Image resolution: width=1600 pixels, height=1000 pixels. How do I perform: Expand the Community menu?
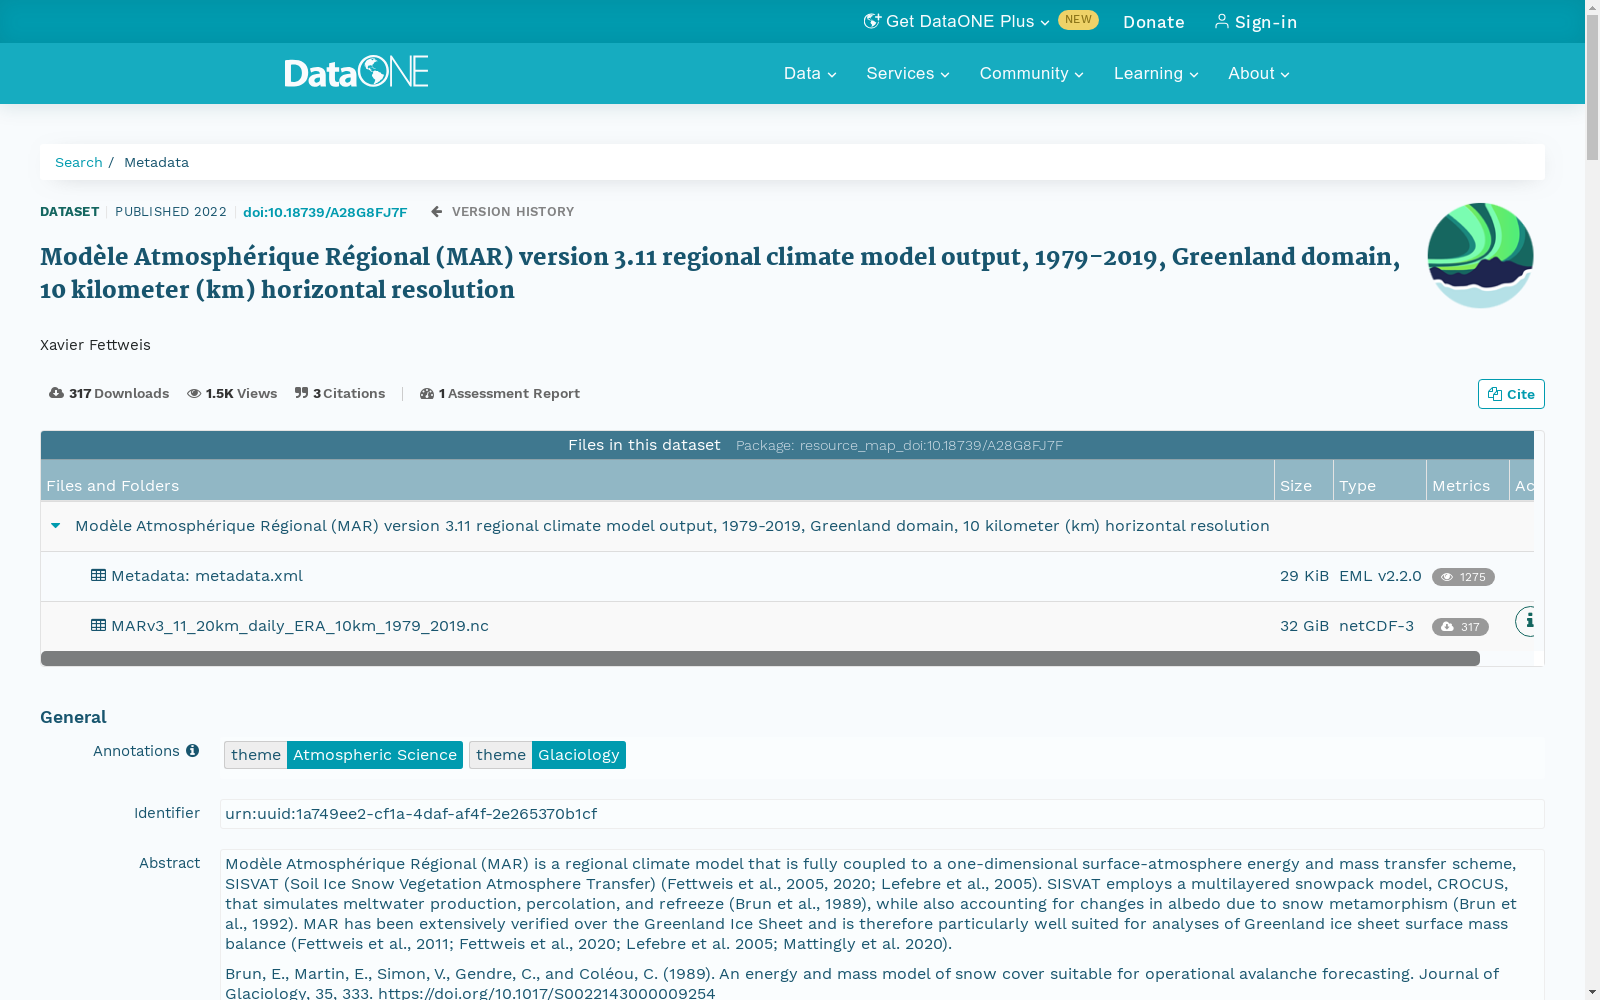click(x=1031, y=73)
